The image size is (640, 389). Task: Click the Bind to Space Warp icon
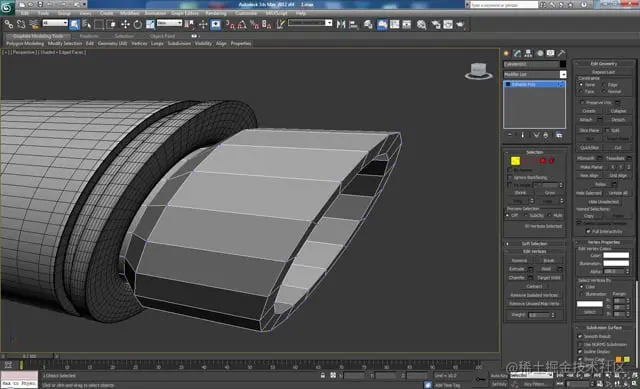point(34,24)
